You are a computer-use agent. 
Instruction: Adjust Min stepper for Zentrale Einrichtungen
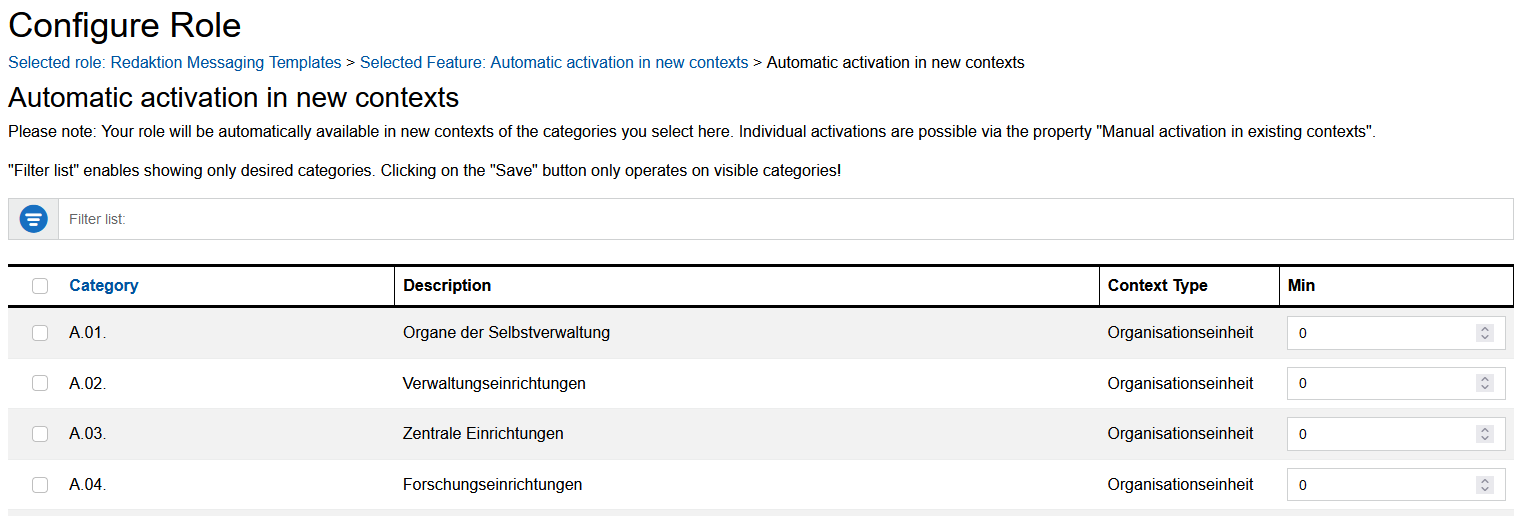1485,434
